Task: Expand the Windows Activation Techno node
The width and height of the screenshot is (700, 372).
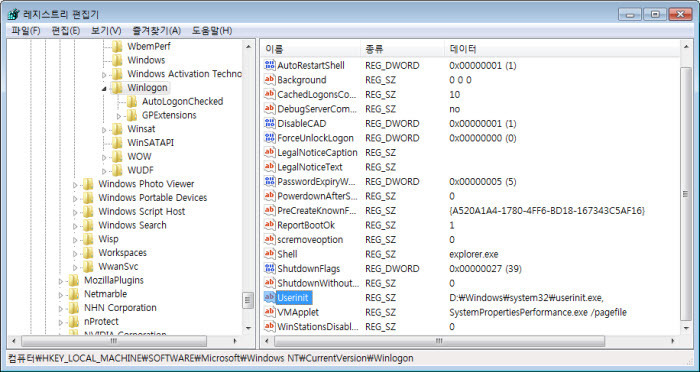Action: click(104, 75)
